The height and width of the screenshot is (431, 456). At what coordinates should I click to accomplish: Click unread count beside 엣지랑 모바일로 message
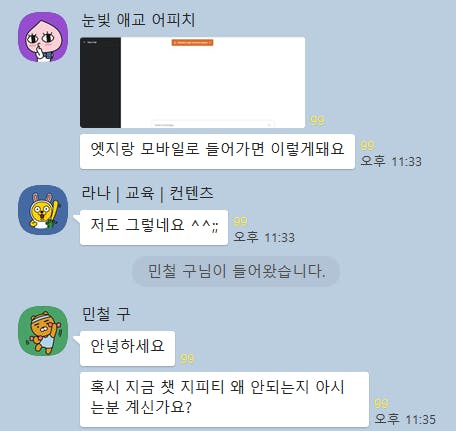(x=367, y=145)
